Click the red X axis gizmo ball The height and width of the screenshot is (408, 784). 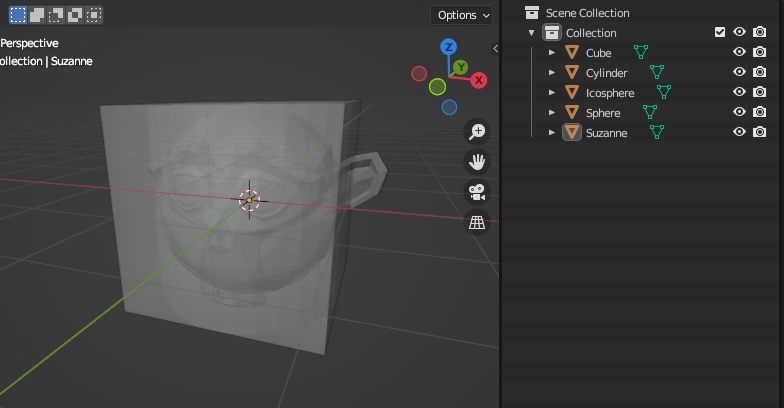479,80
